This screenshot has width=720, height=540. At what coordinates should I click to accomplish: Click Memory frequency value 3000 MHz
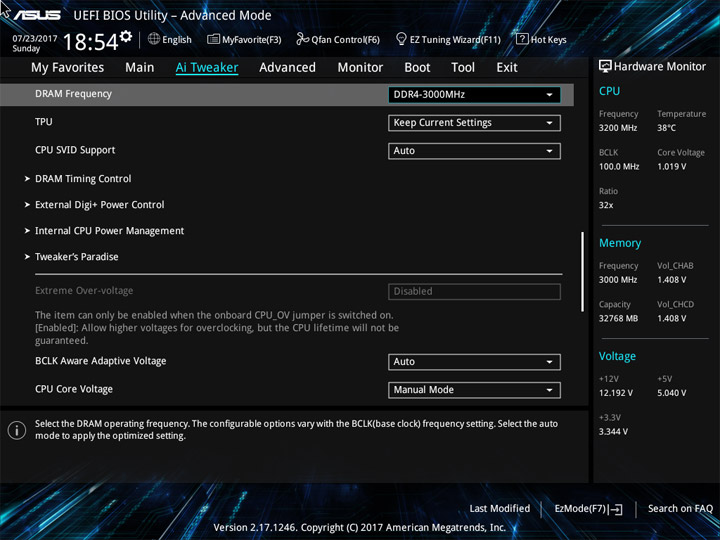click(x=618, y=280)
